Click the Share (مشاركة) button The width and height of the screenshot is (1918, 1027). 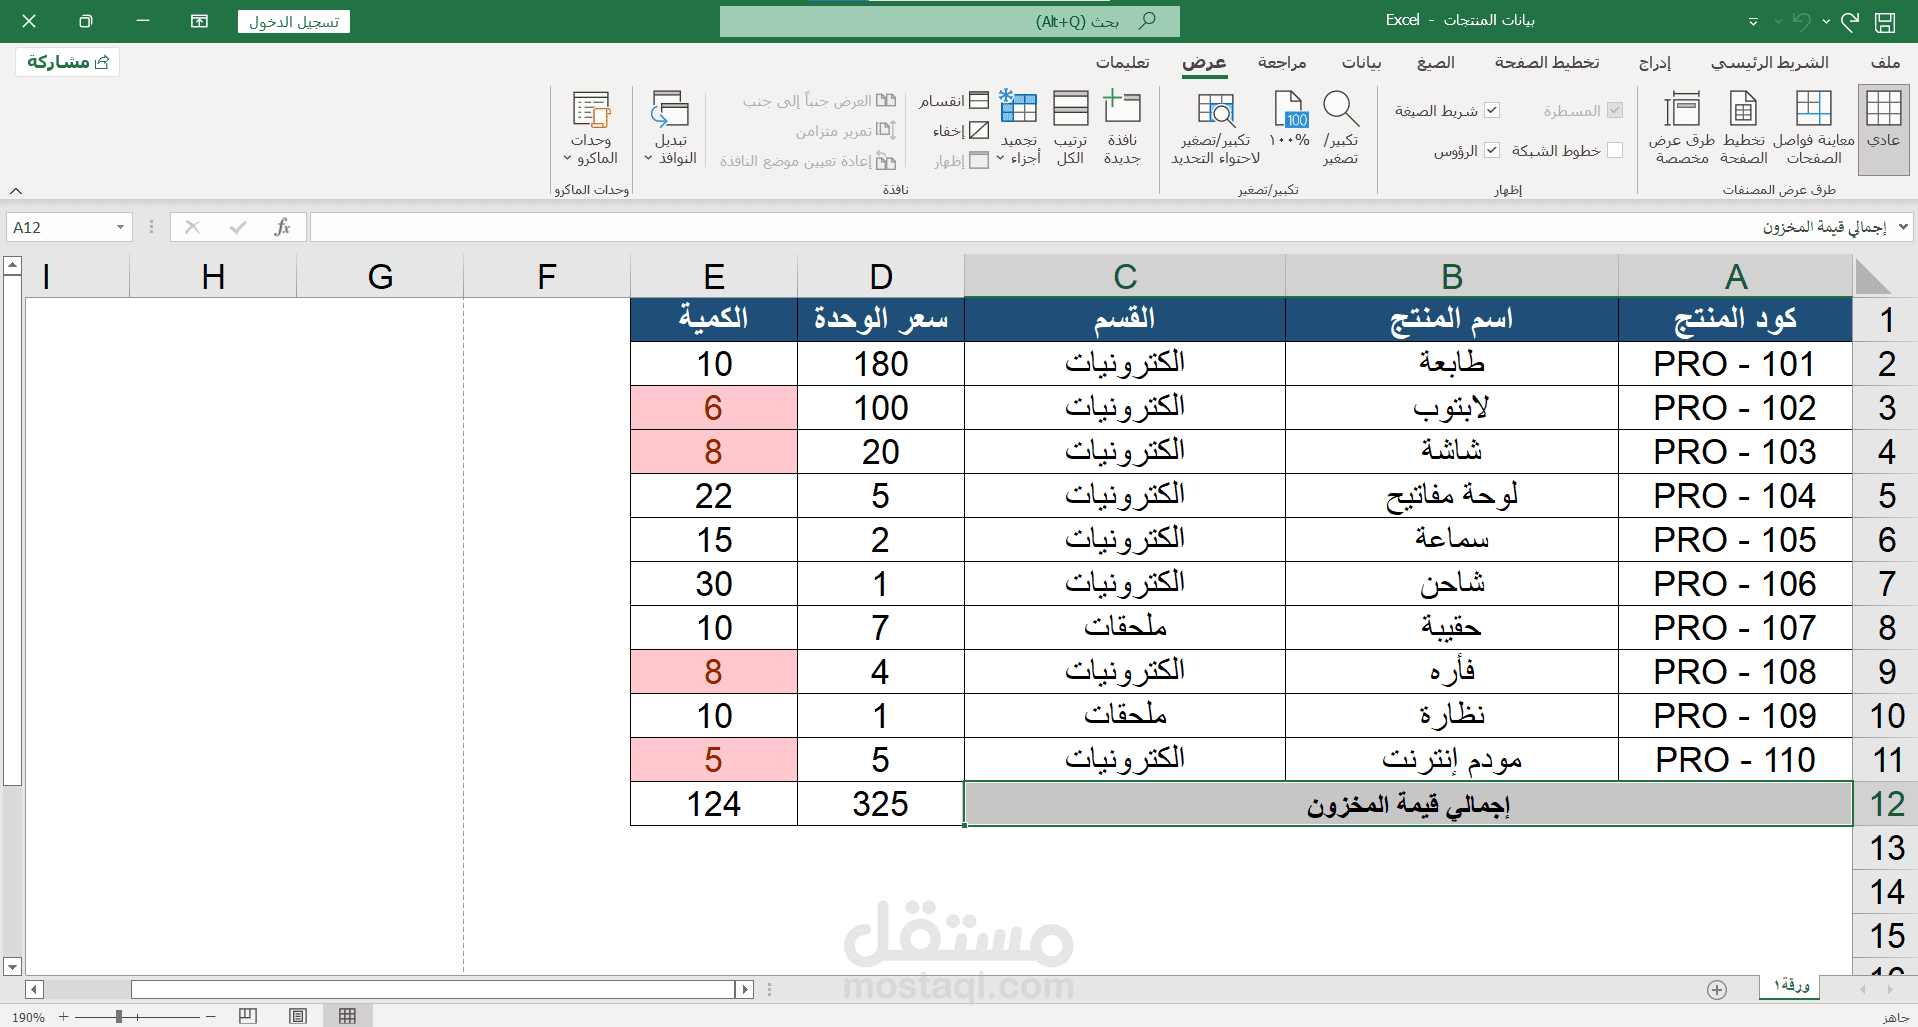[x=68, y=62]
